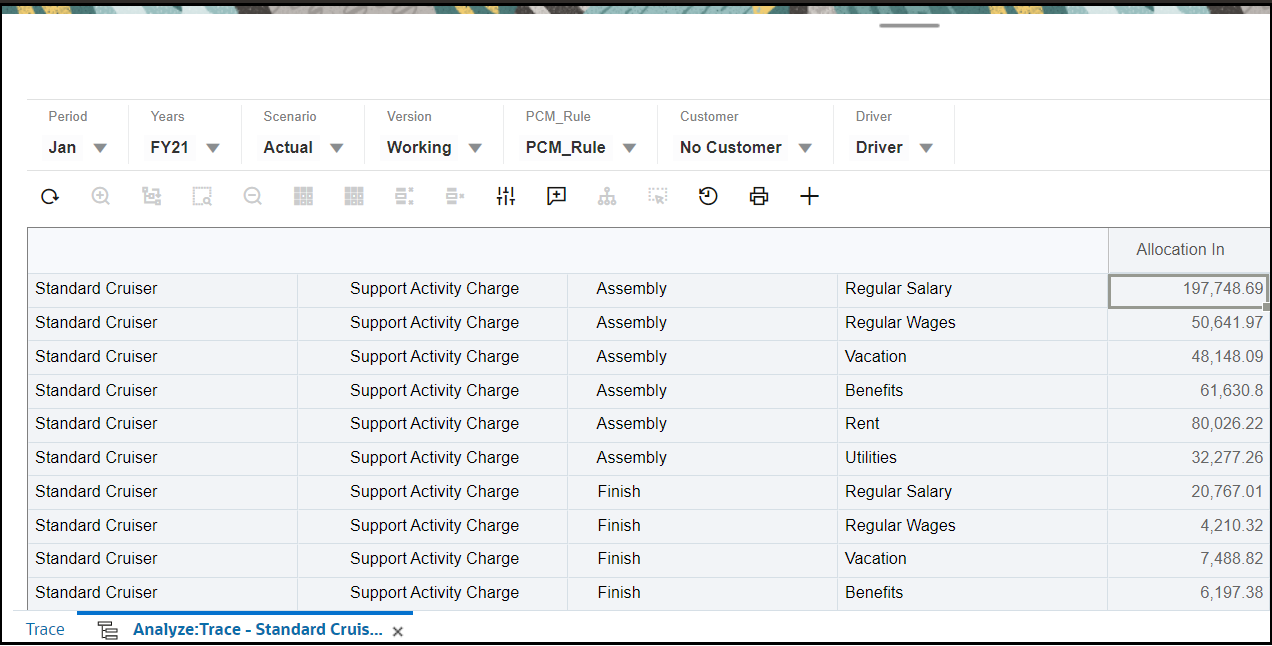Screen dimensions: 1272x646
Task: Select cell 50,641.97
Action: coord(1189,323)
